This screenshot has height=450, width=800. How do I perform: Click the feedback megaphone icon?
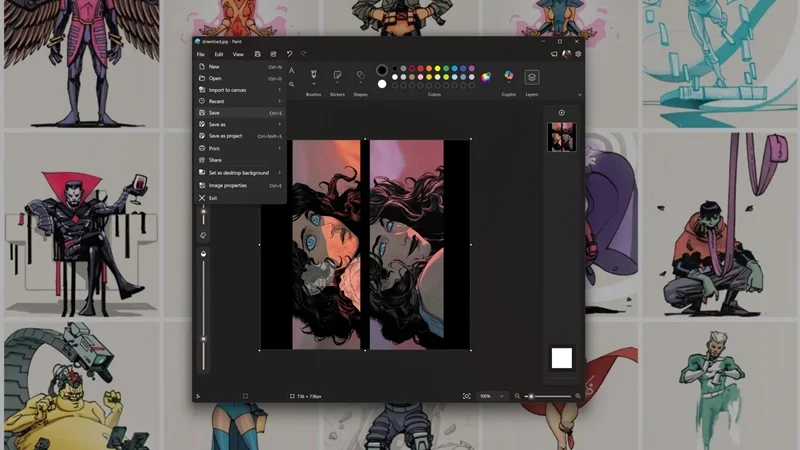click(554, 54)
